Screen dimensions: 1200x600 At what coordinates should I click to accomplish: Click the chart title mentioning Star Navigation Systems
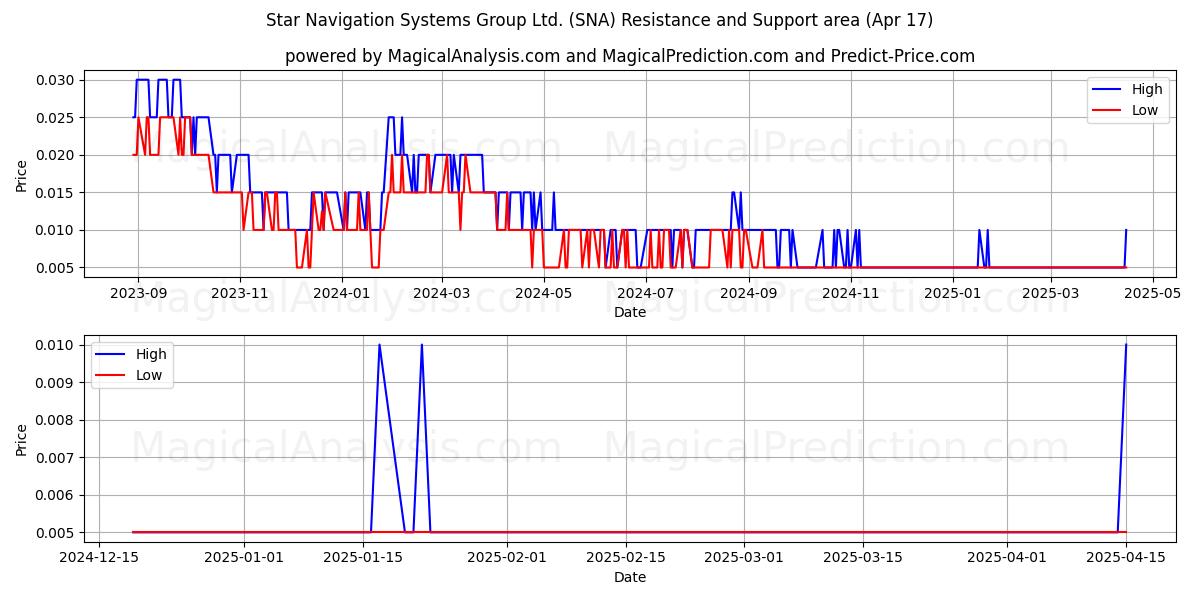(600, 20)
